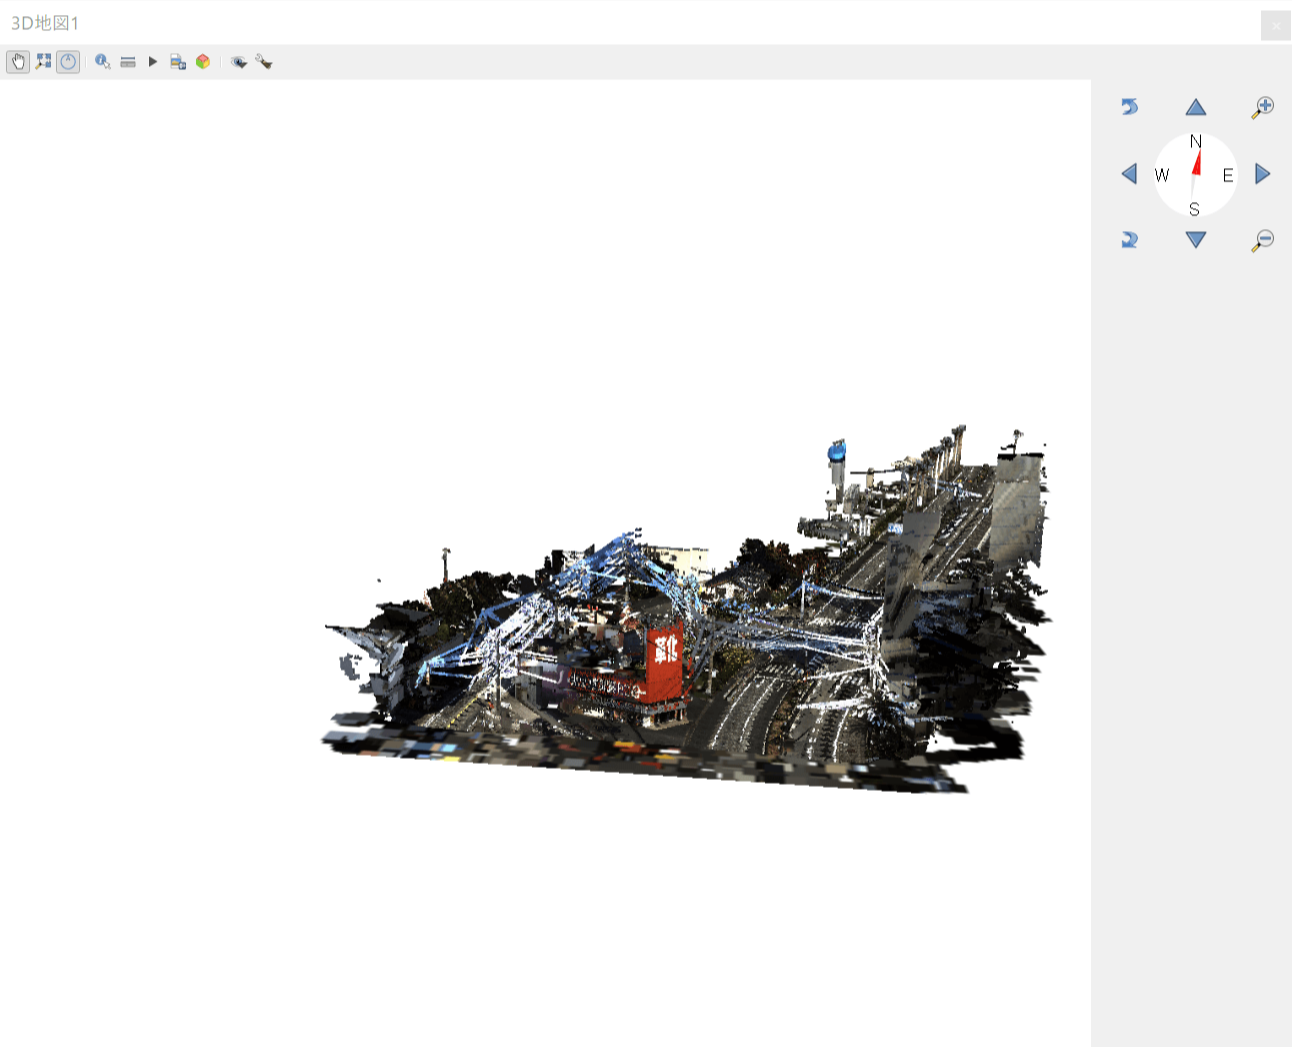Viewport: 1292px width, 1047px height.
Task: Tilt camera down with bottom-left arrow
Action: click(x=1130, y=240)
